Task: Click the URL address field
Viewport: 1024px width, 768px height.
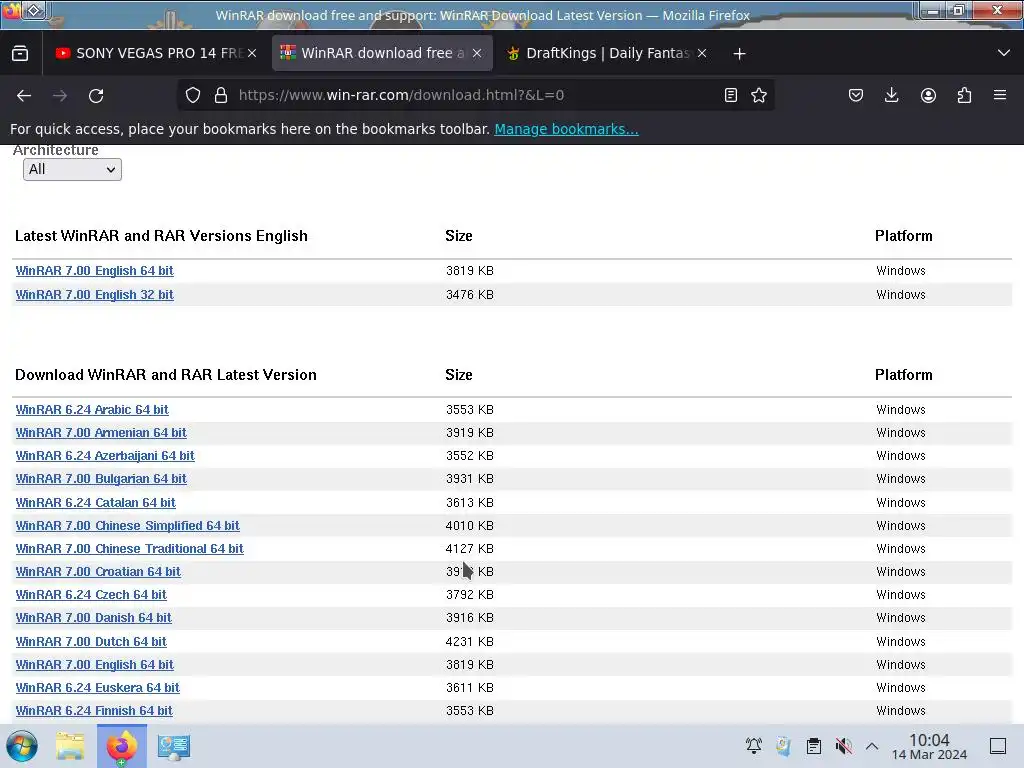Action: pyautogui.click(x=477, y=95)
